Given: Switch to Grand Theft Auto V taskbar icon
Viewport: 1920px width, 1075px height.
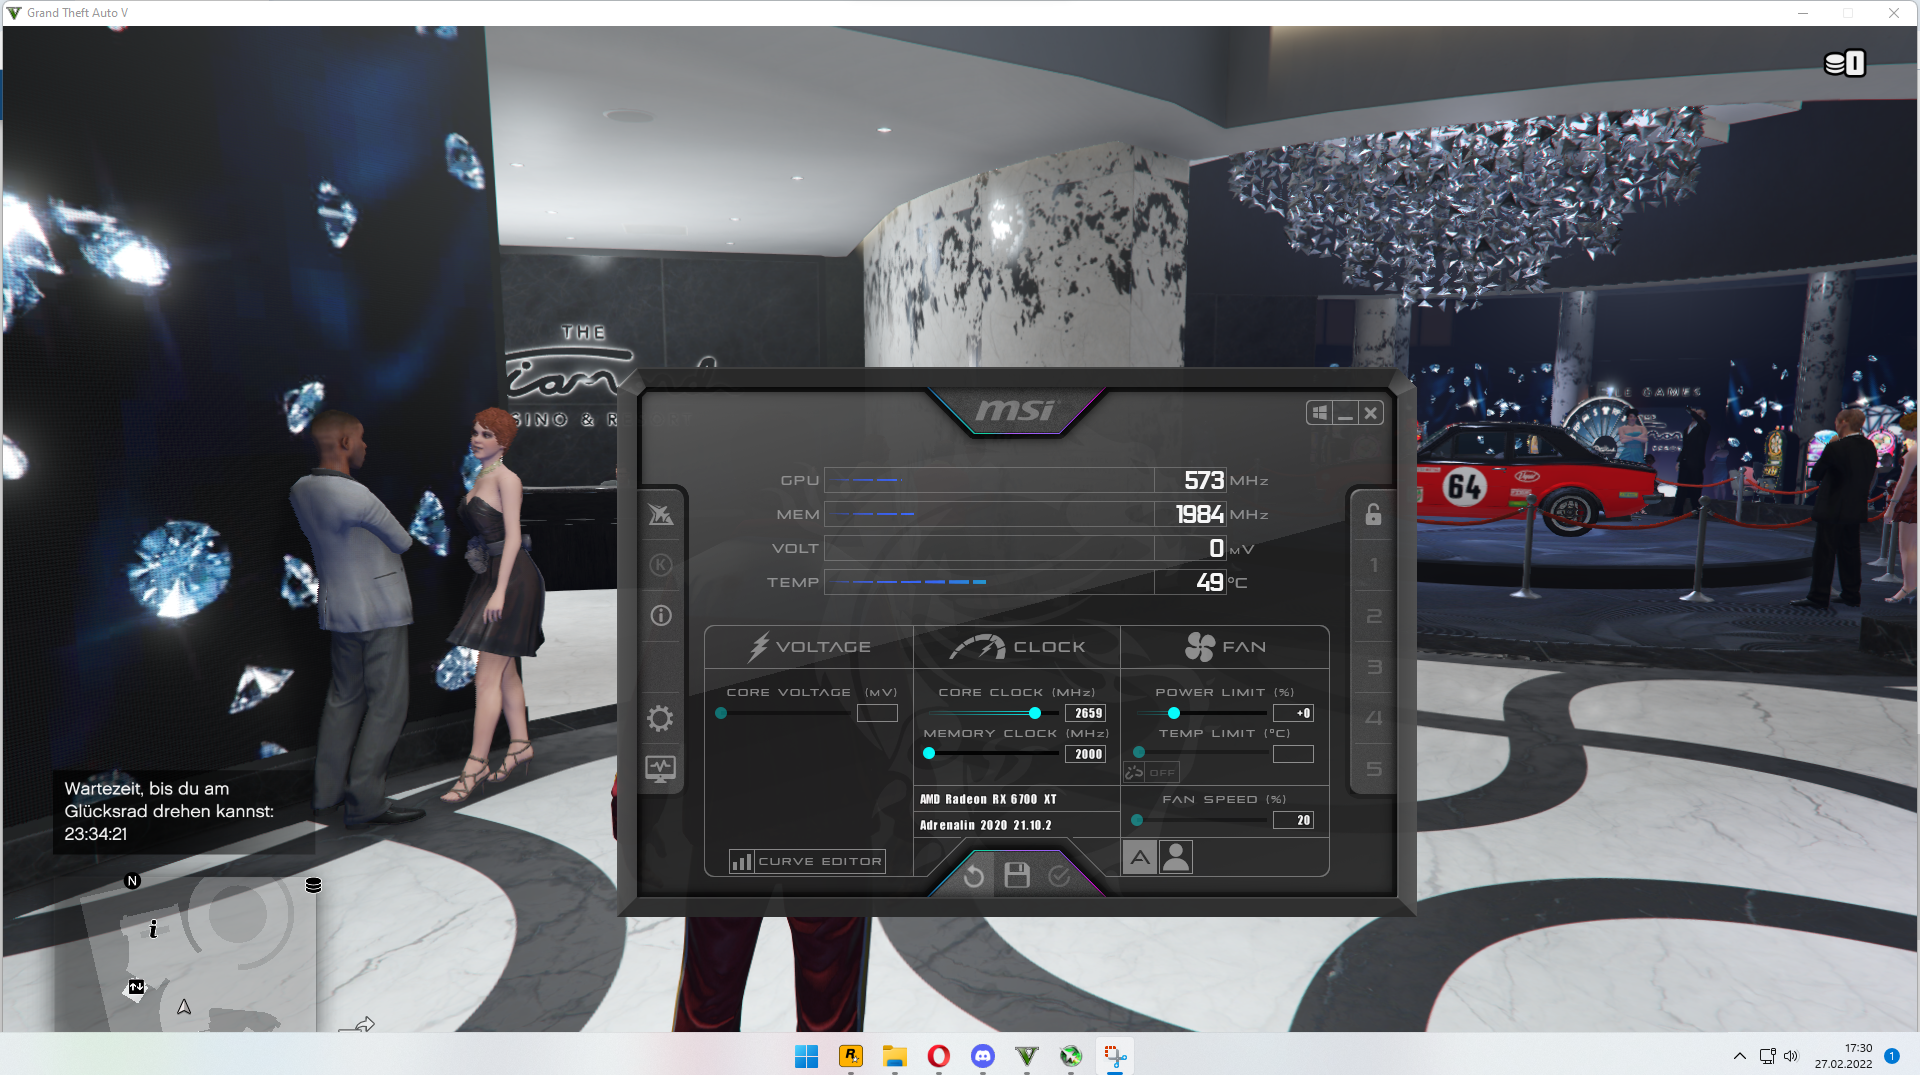Looking at the screenshot, I should pyautogui.click(x=1026, y=1056).
